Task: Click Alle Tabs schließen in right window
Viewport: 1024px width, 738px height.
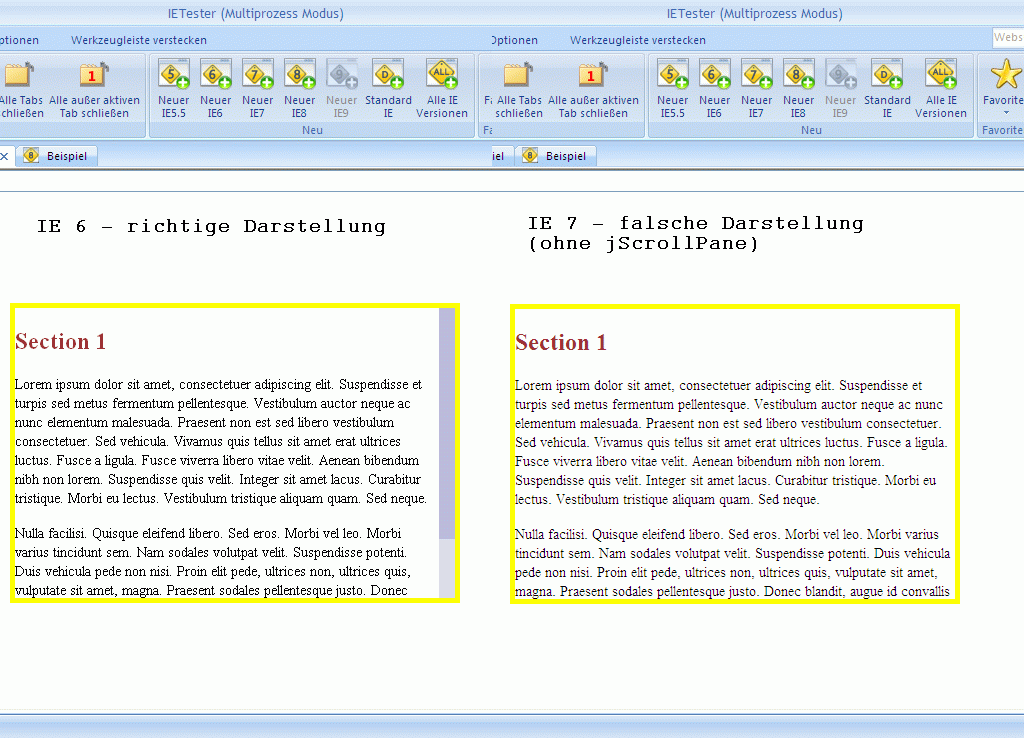Action: (x=519, y=89)
